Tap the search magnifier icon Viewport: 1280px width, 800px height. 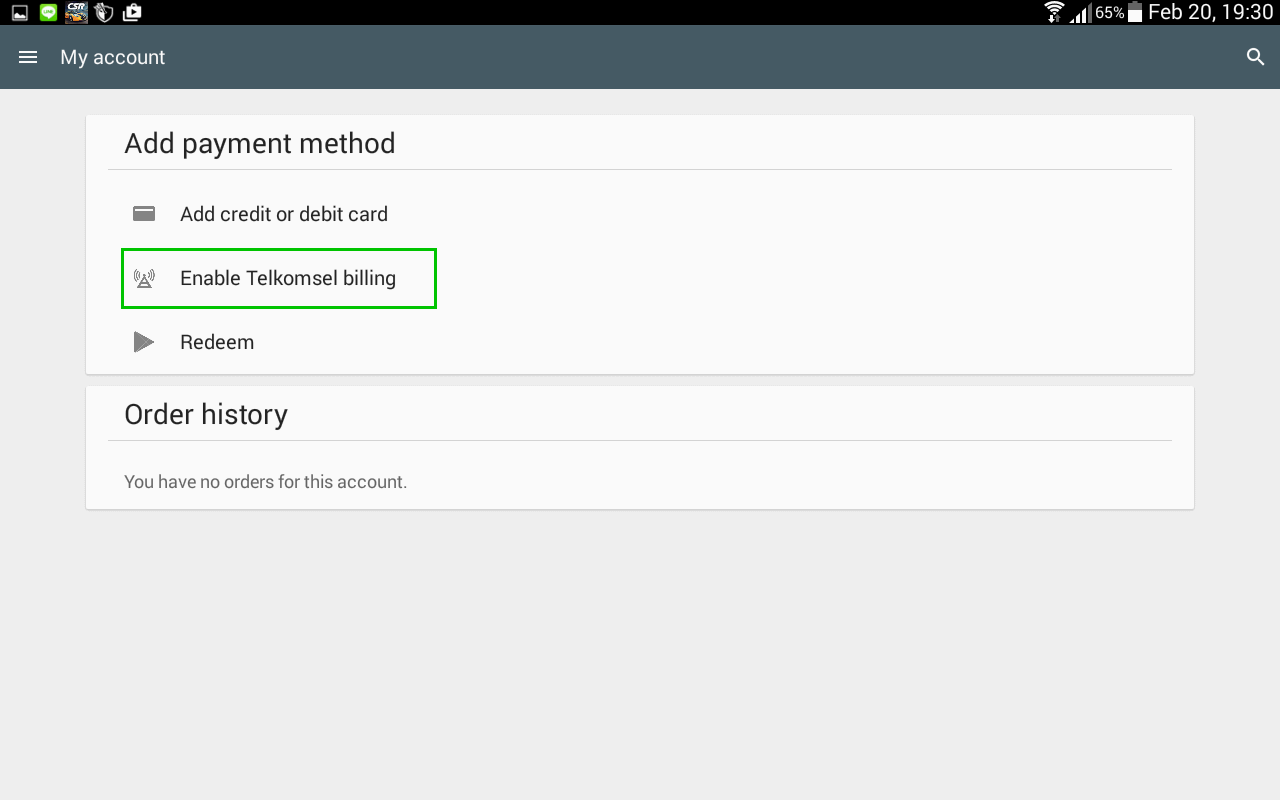pyautogui.click(x=1256, y=57)
